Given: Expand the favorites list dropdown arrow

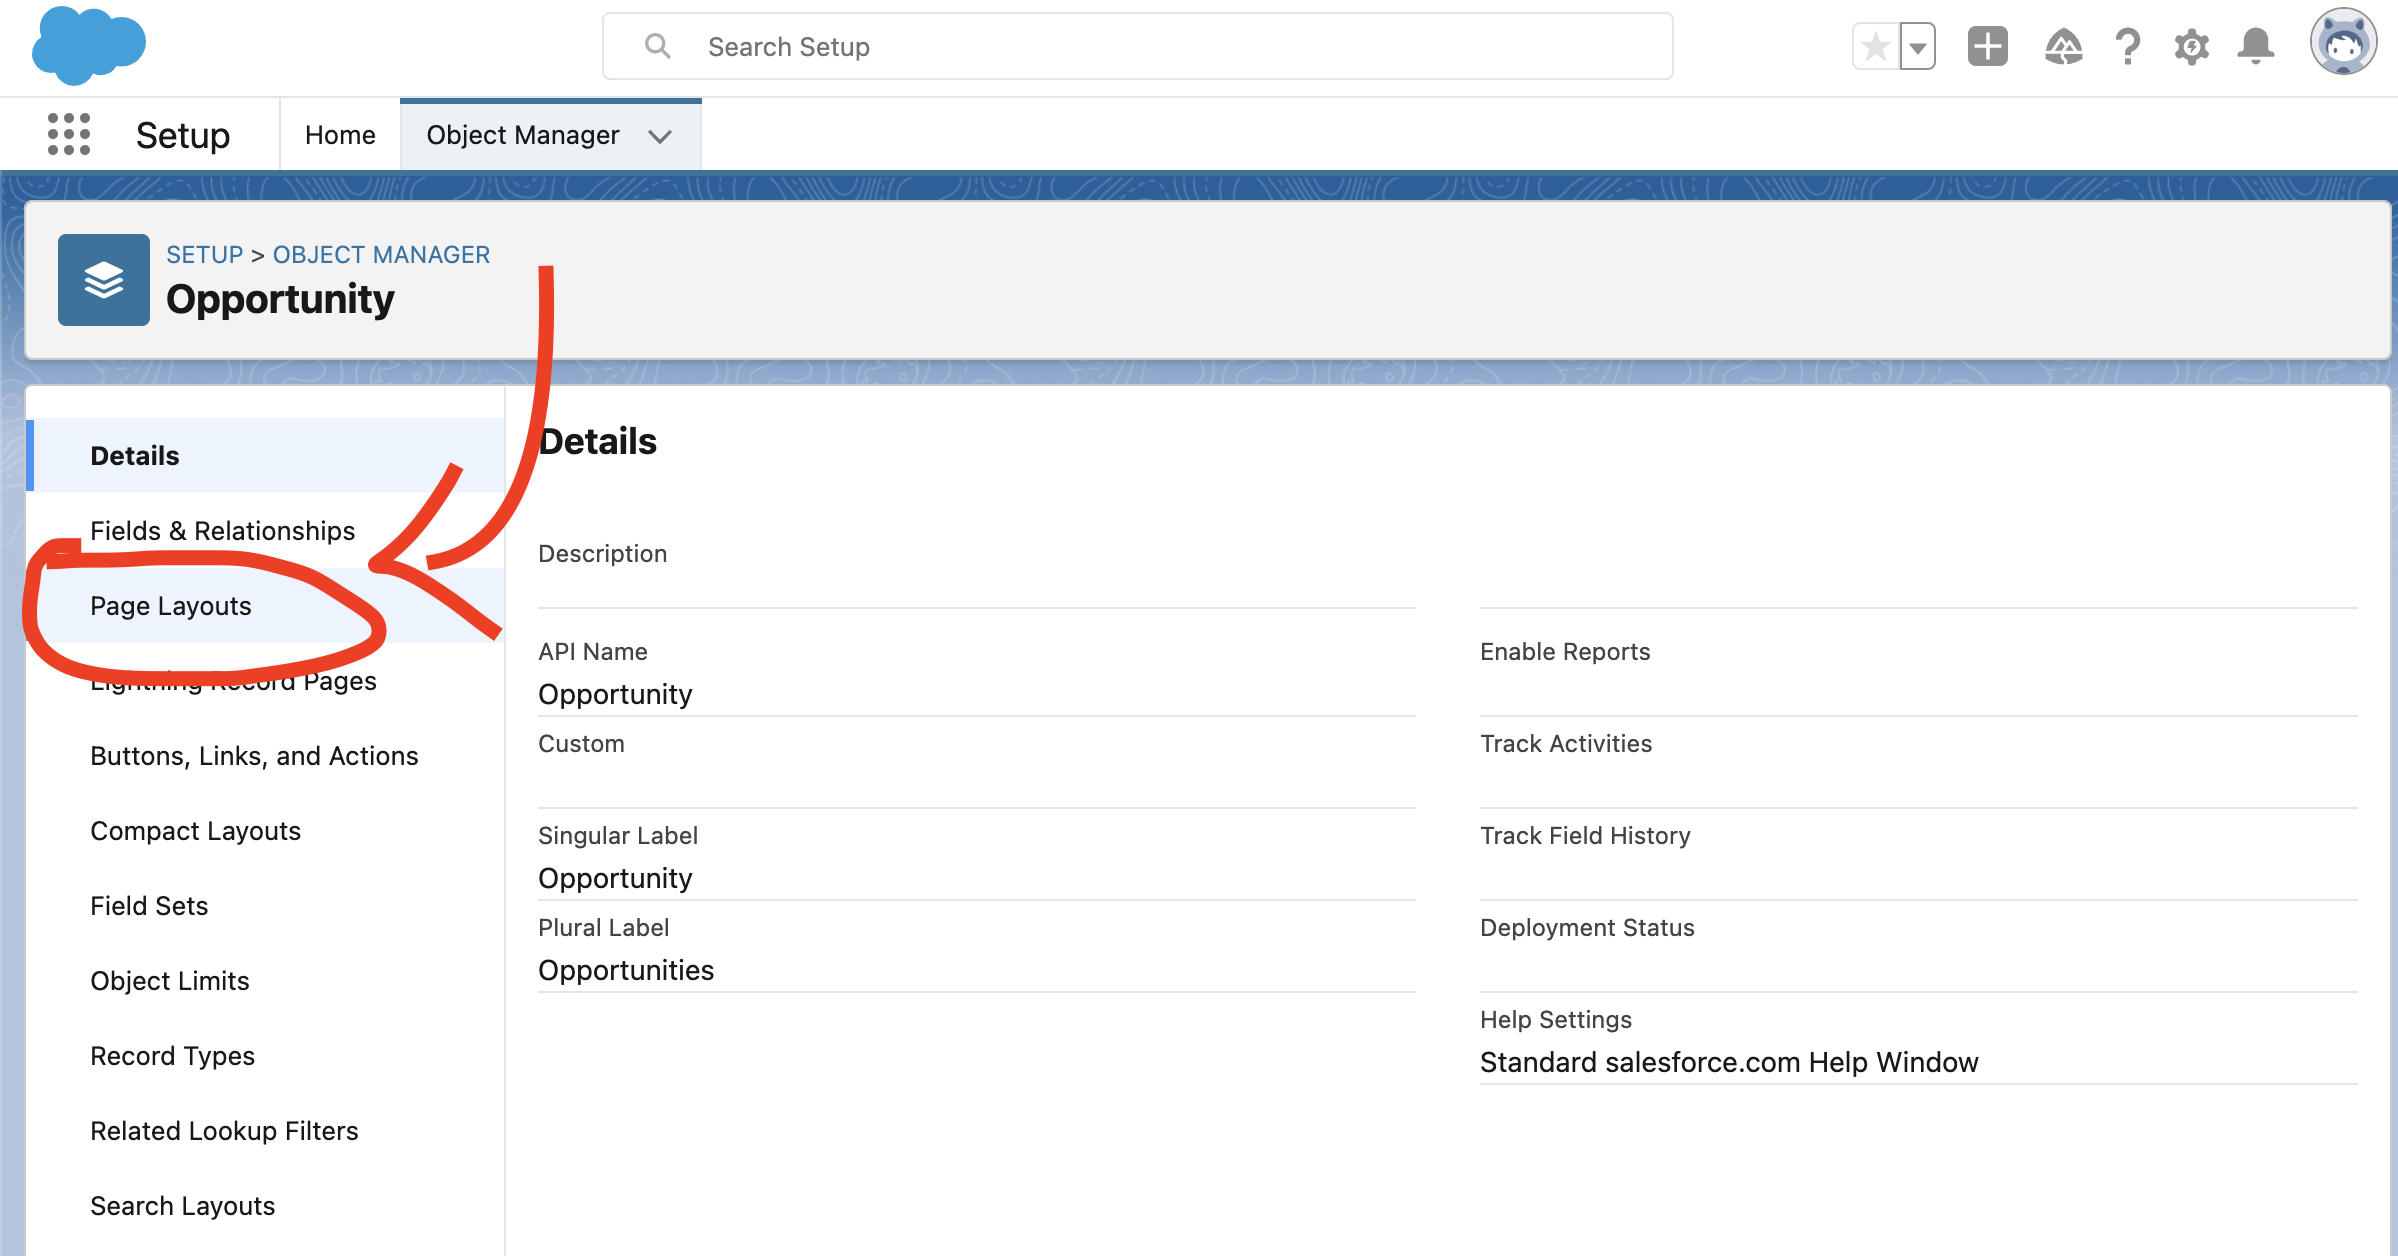Looking at the screenshot, I should click(1917, 47).
